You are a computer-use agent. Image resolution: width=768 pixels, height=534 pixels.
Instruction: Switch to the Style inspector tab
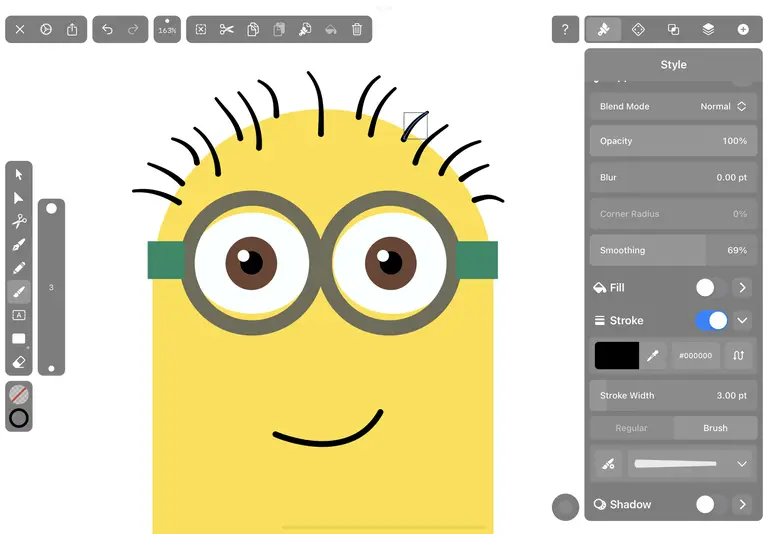(x=603, y=29)
